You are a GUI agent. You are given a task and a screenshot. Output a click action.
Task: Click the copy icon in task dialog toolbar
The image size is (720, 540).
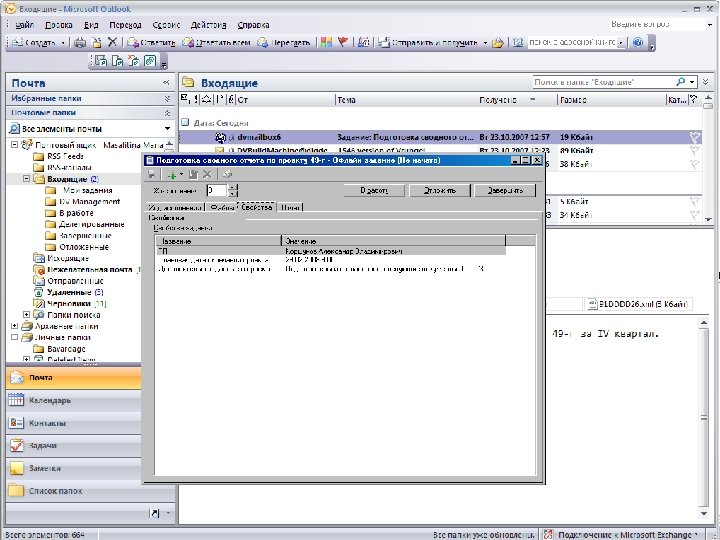click(x=193, y=174)
